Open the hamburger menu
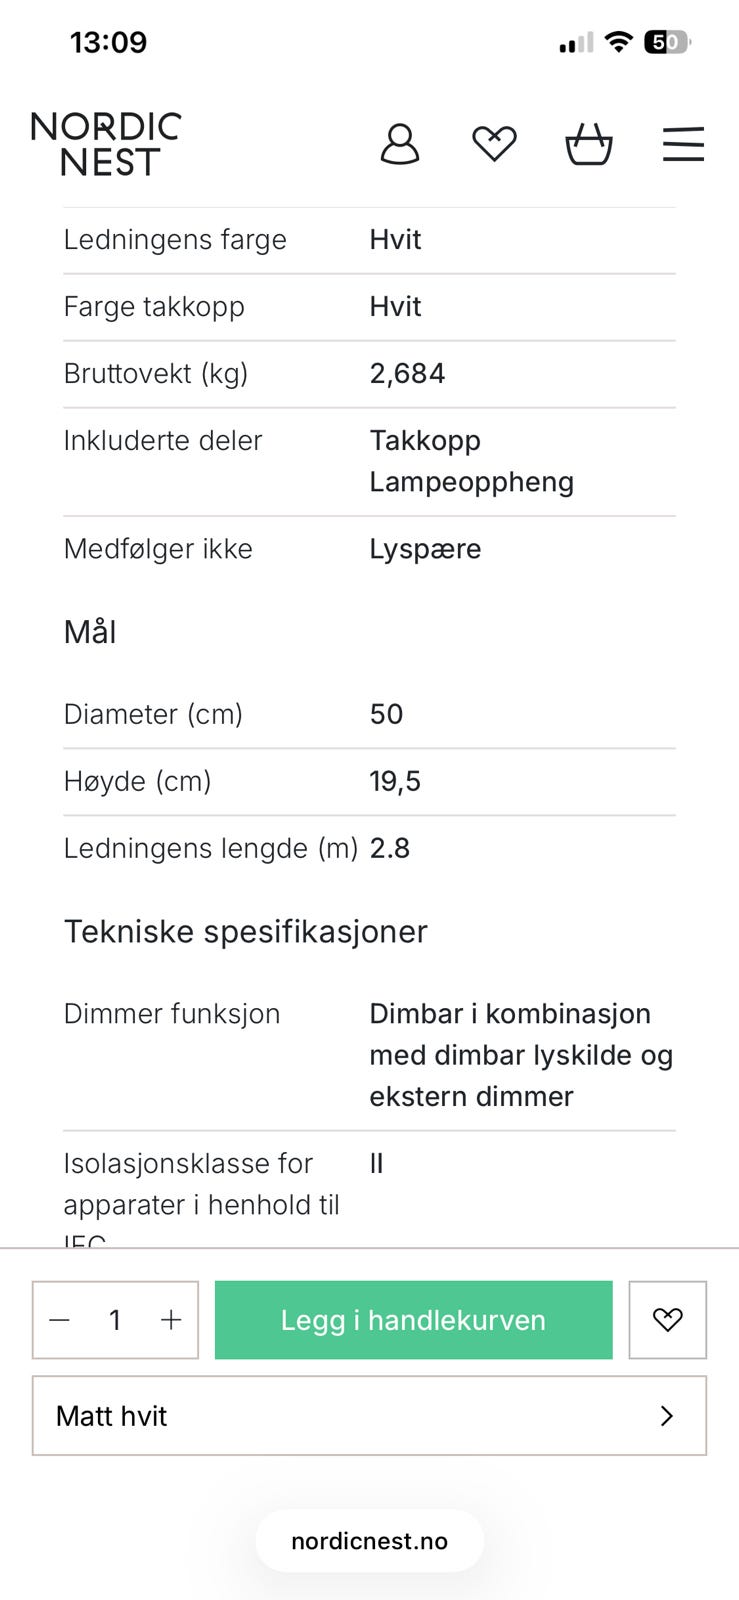739x1600 pixels. pos(683,144)
